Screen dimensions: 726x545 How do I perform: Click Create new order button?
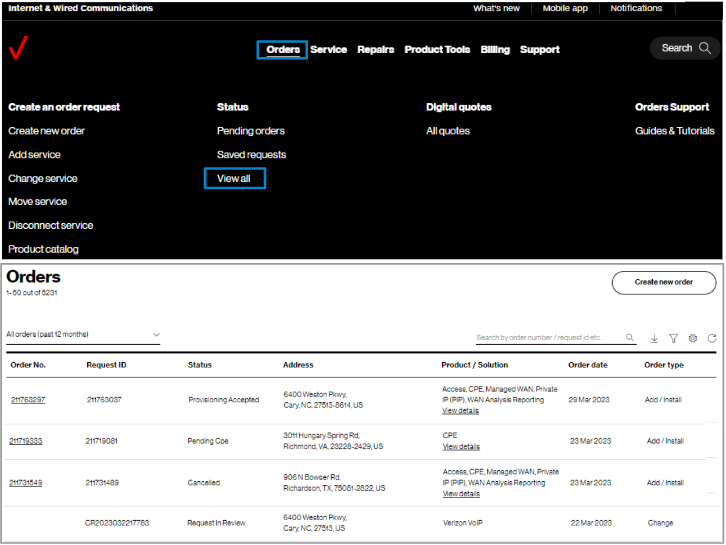pyautogui.click(x=664, y=282)
